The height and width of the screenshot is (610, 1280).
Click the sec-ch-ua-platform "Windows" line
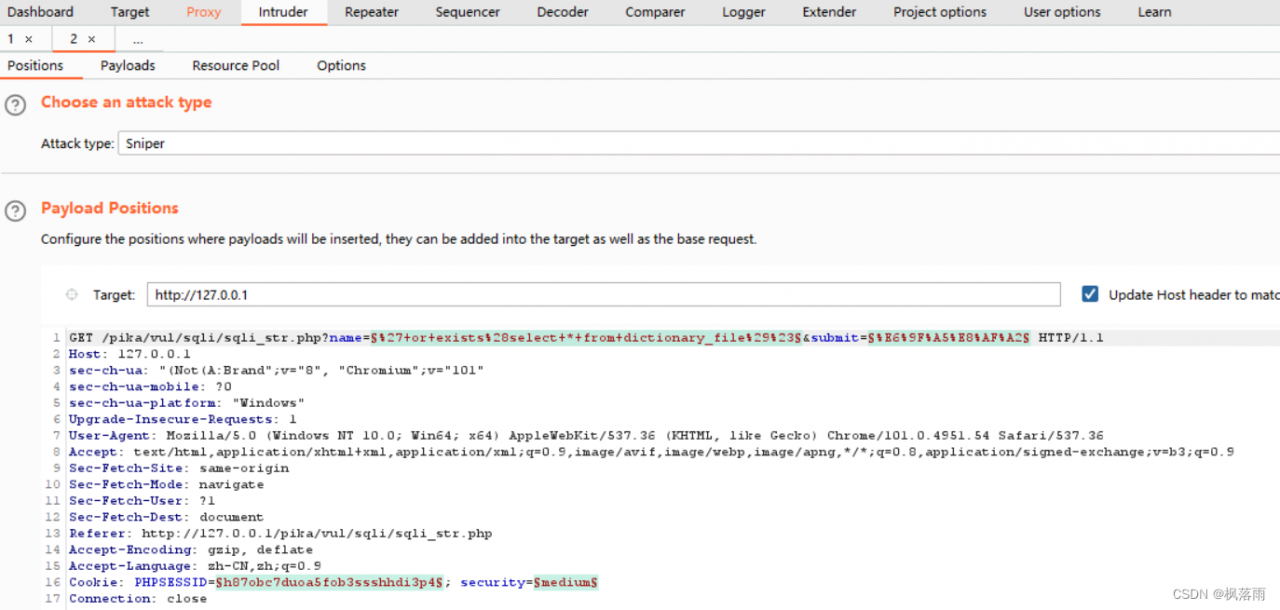(x=186, y=403)
